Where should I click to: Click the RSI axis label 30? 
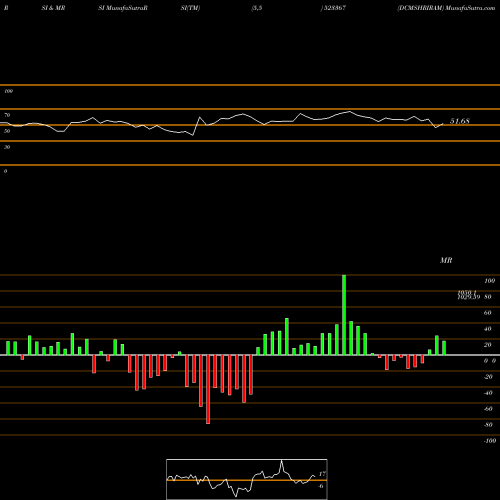tap(7, 147)
